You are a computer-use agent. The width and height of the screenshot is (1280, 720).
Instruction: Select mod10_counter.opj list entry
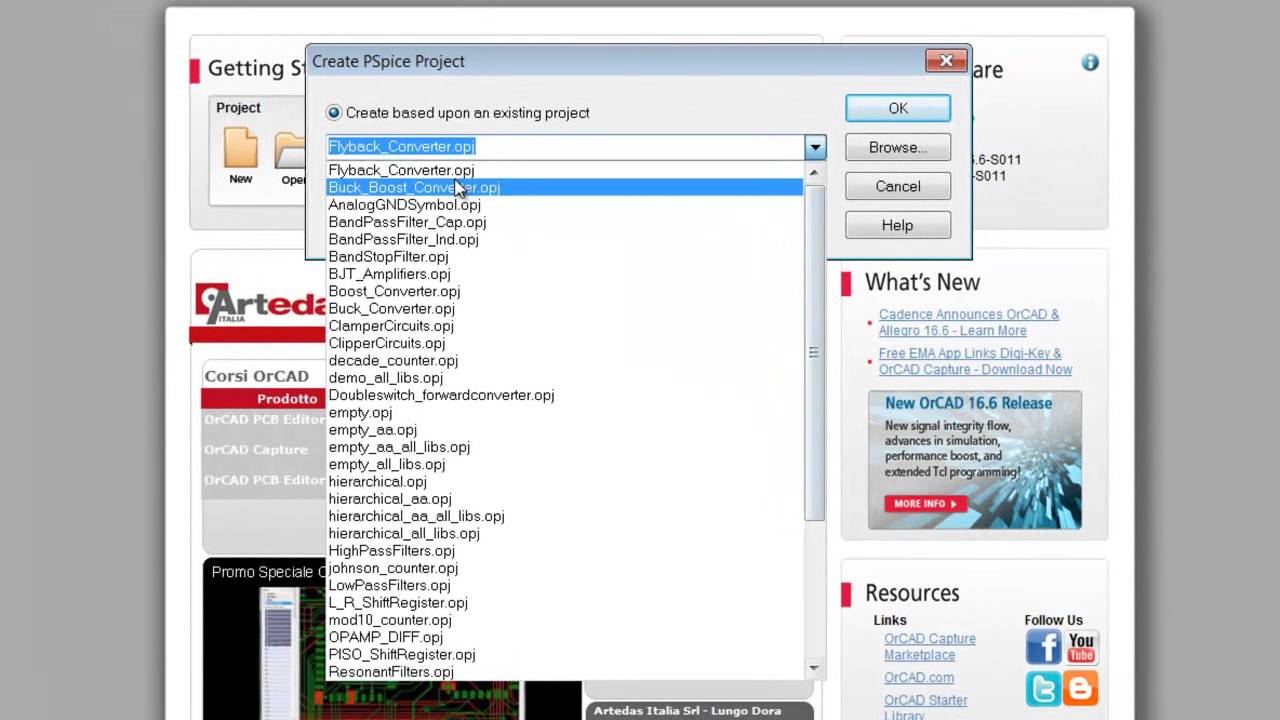tap(565, 620)
